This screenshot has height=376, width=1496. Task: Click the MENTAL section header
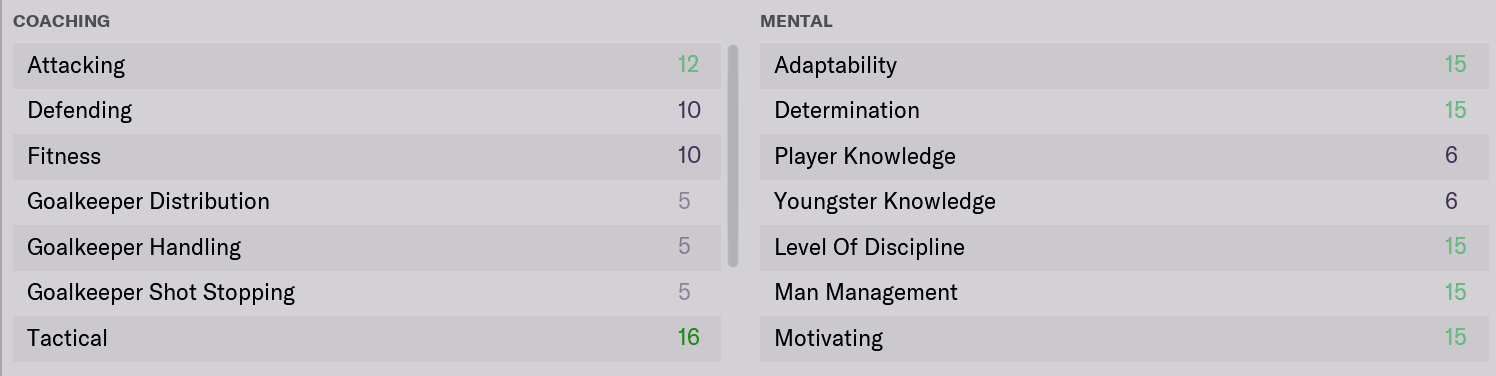tap(796, 21)
